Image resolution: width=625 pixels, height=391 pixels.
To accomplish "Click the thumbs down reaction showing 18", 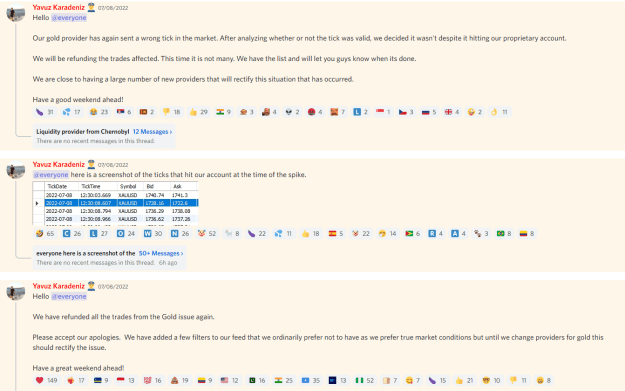I will tap(171, 112).
